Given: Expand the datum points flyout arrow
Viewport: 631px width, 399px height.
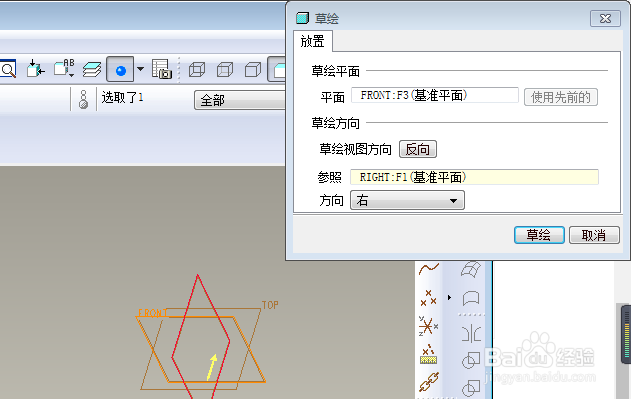Looking at the screenshot, I should click(x=450, y=298).
